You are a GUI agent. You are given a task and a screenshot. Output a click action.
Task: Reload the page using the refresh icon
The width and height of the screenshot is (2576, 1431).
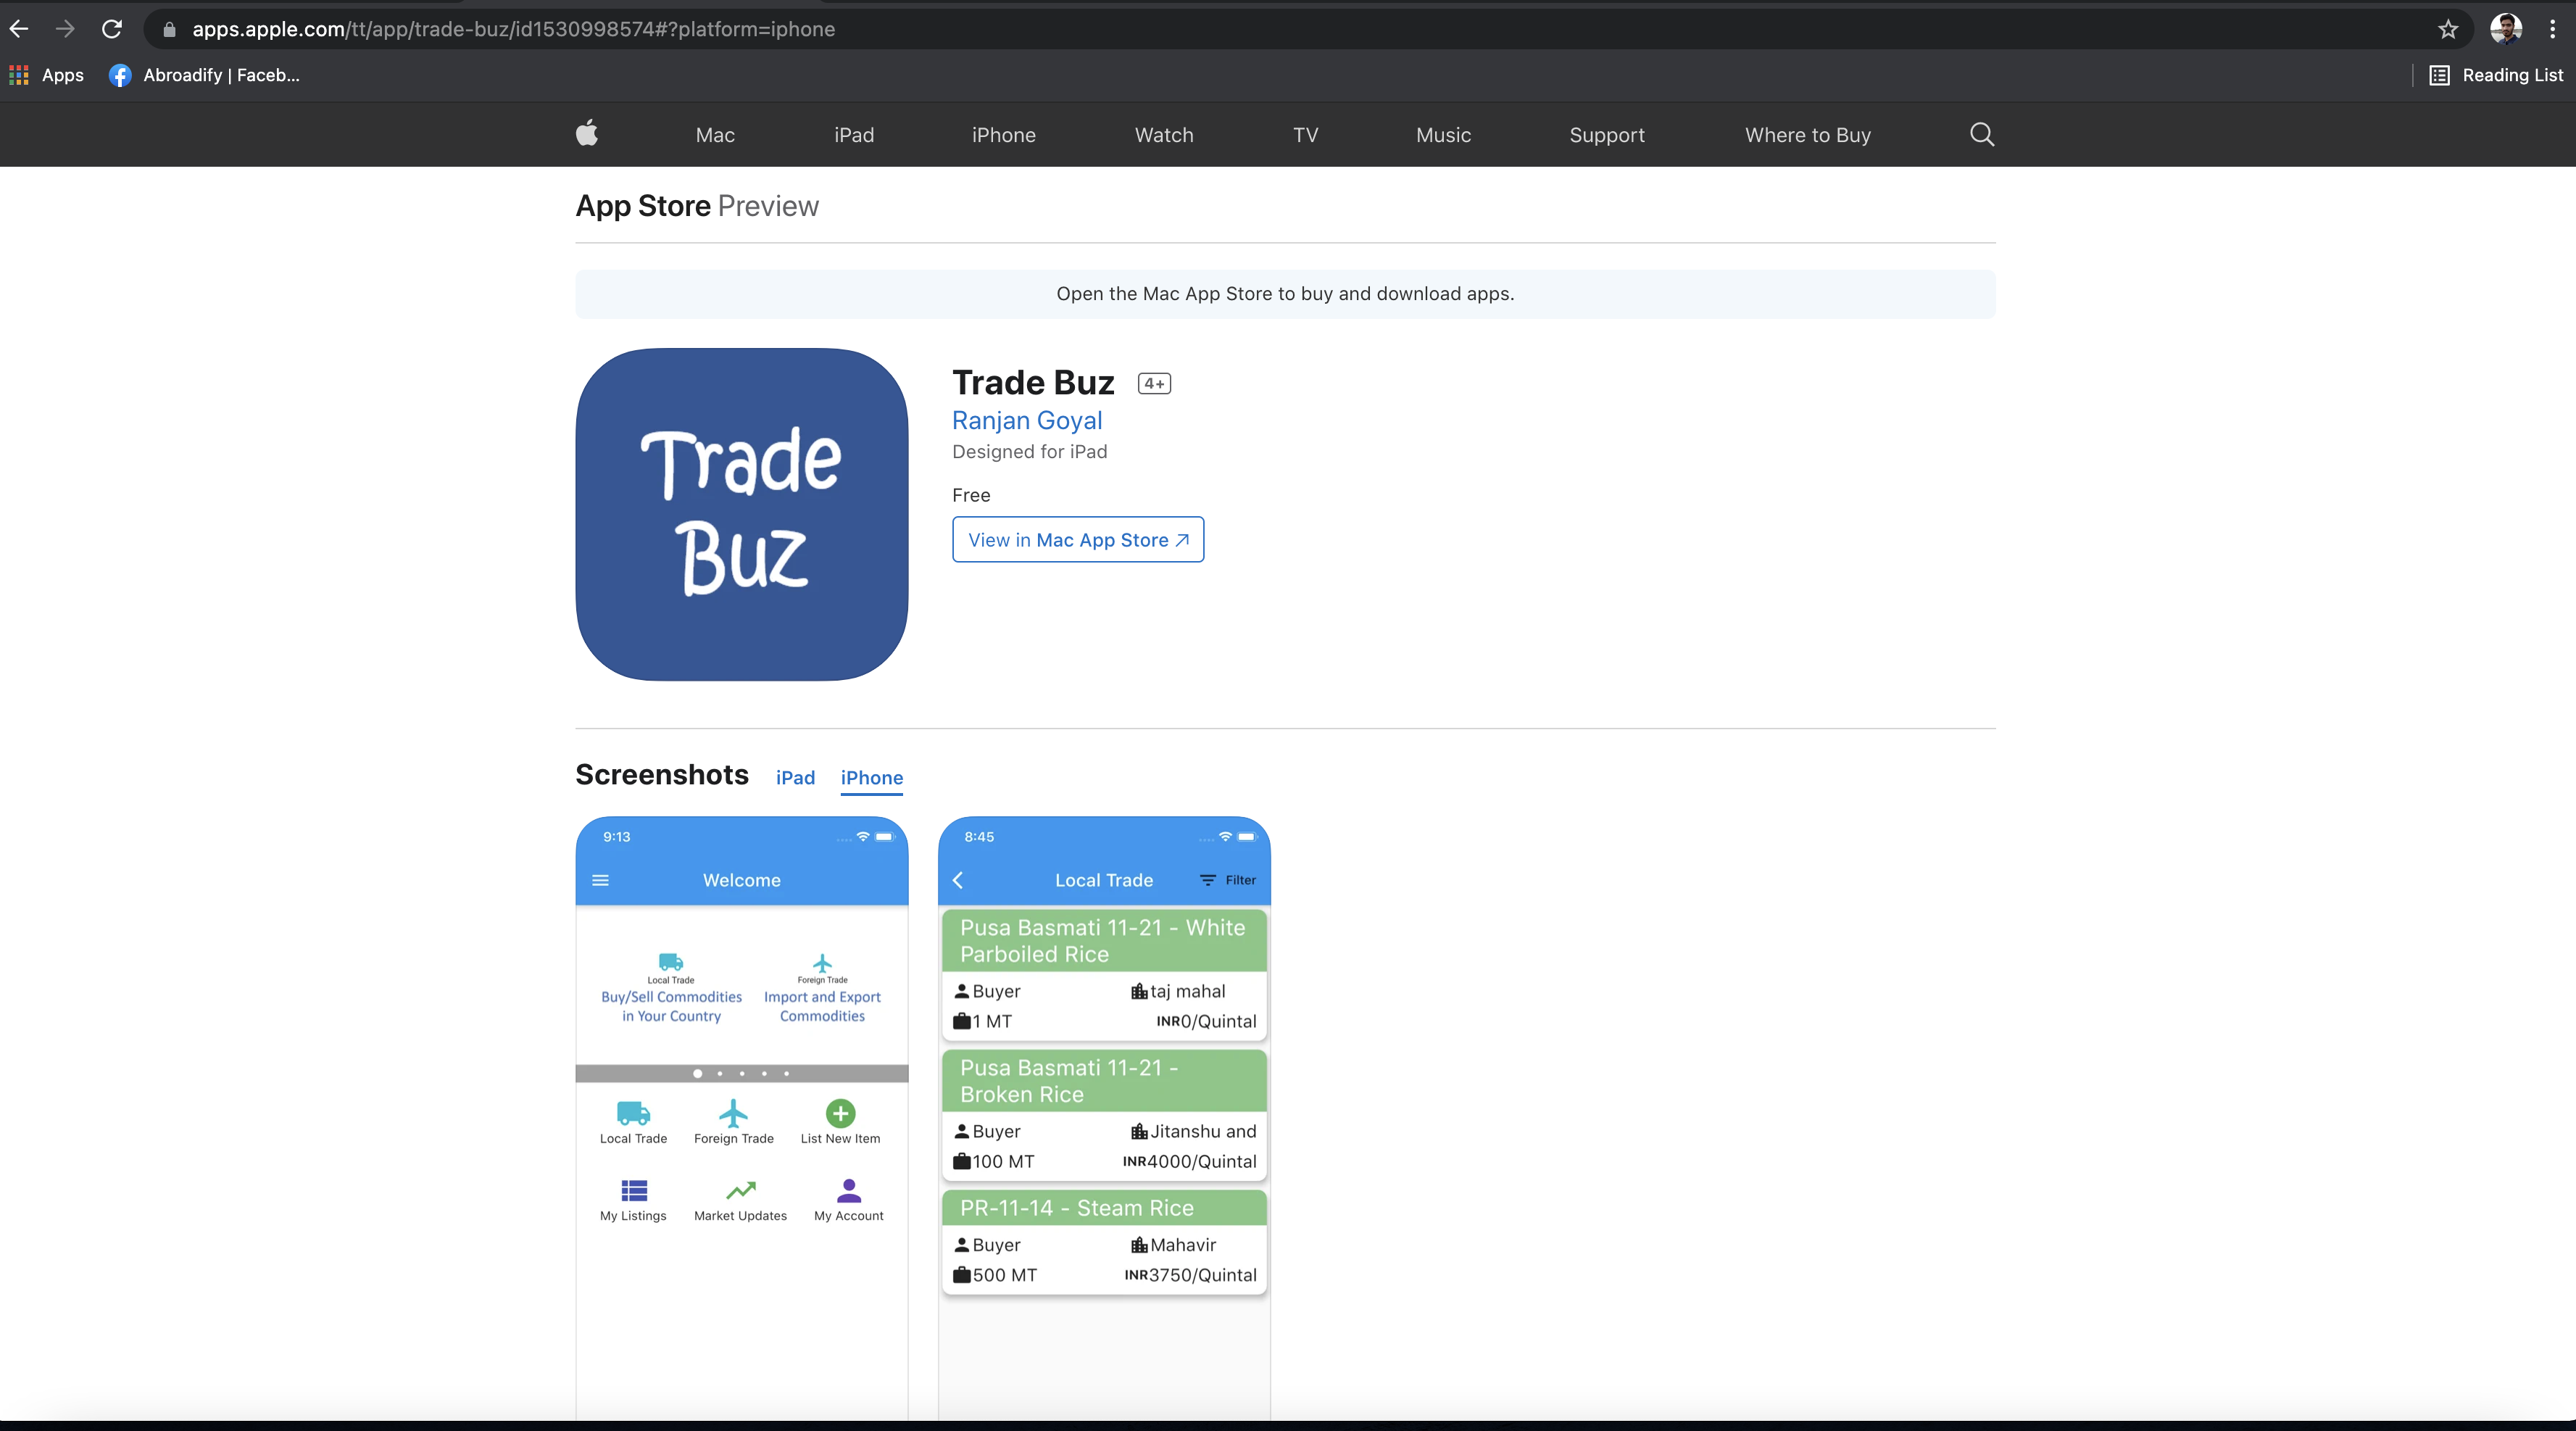tap(112, 29)
